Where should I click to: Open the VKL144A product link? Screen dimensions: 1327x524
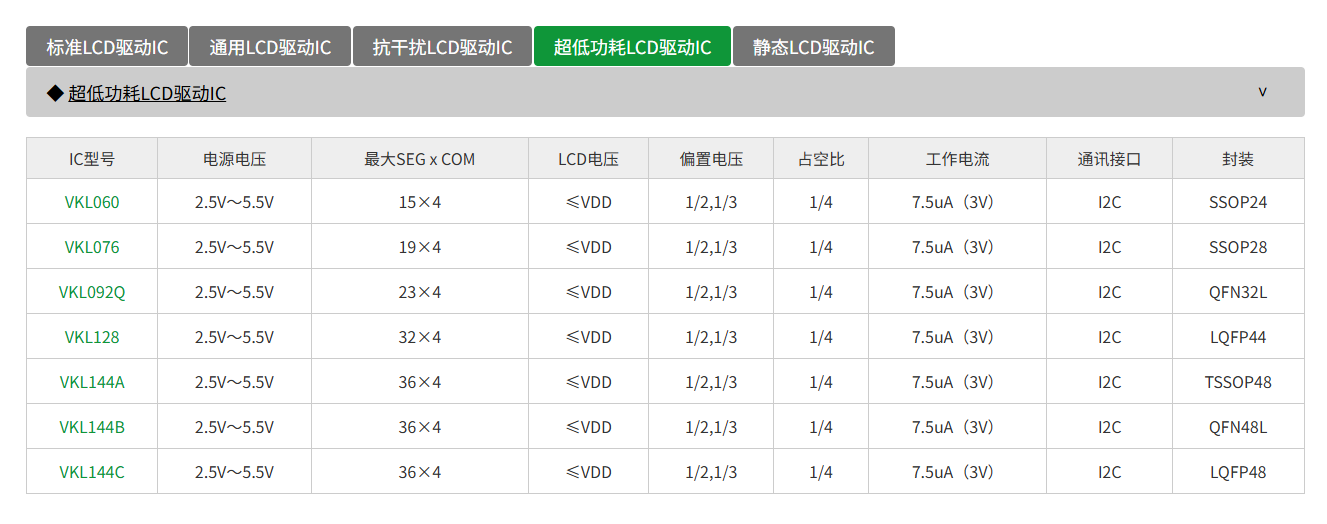tap(92, 382)
